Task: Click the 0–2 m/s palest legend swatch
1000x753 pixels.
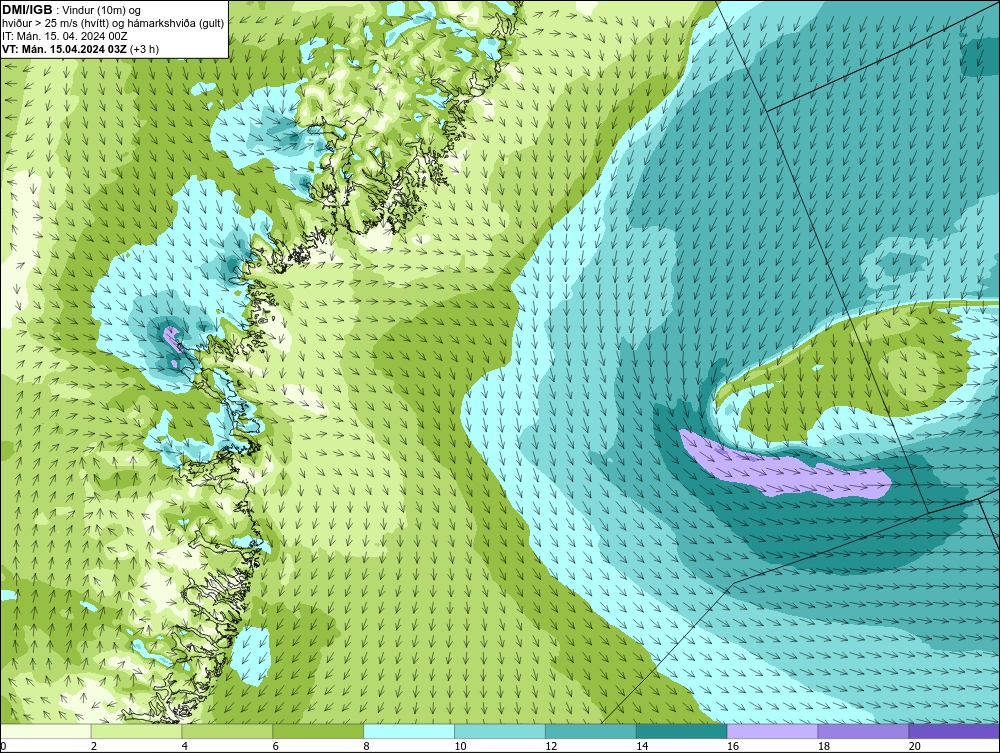Action: (x=46, y=731)
